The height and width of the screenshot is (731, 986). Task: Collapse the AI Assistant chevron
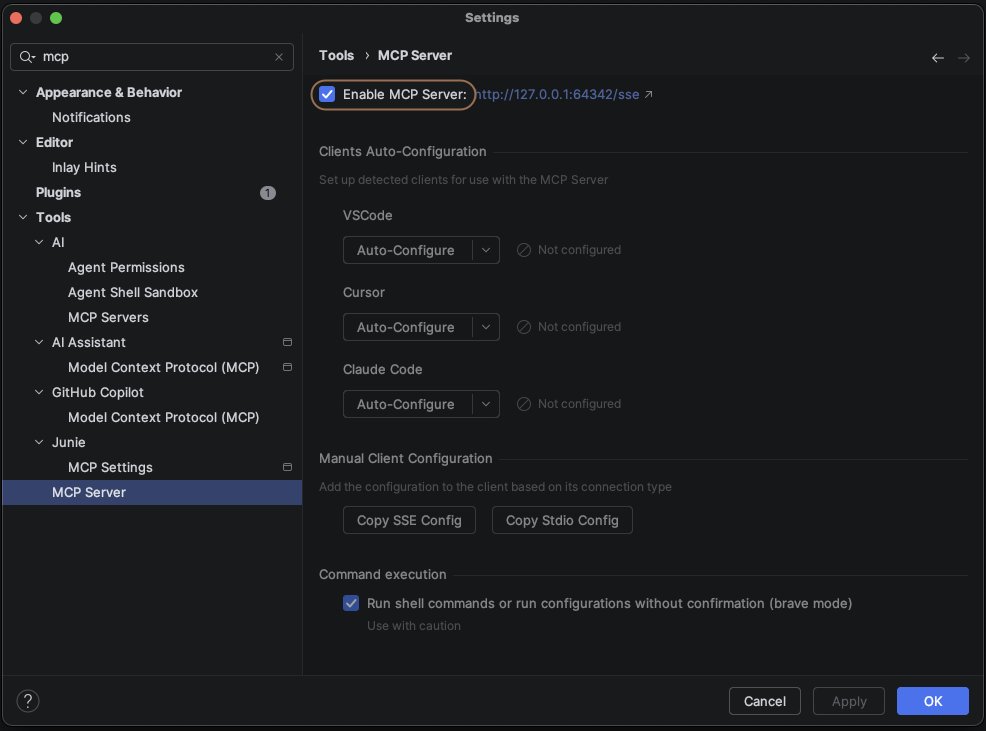click(39, 342)
